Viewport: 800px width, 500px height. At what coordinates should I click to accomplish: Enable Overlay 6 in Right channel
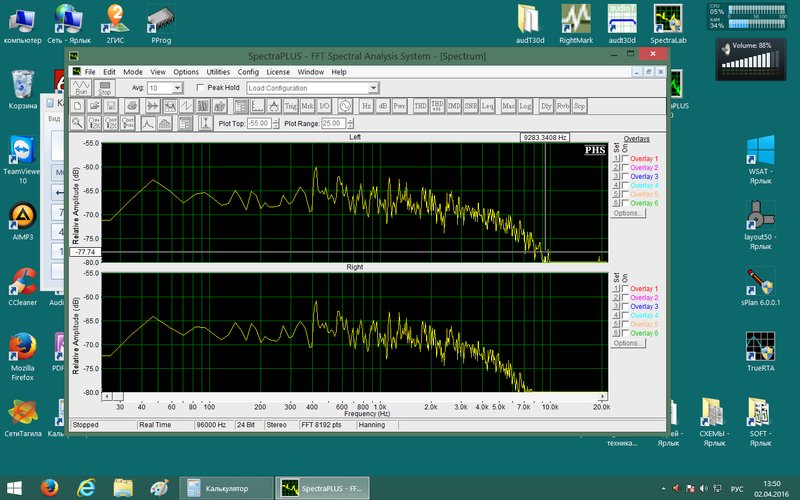[x=625, y=333]
